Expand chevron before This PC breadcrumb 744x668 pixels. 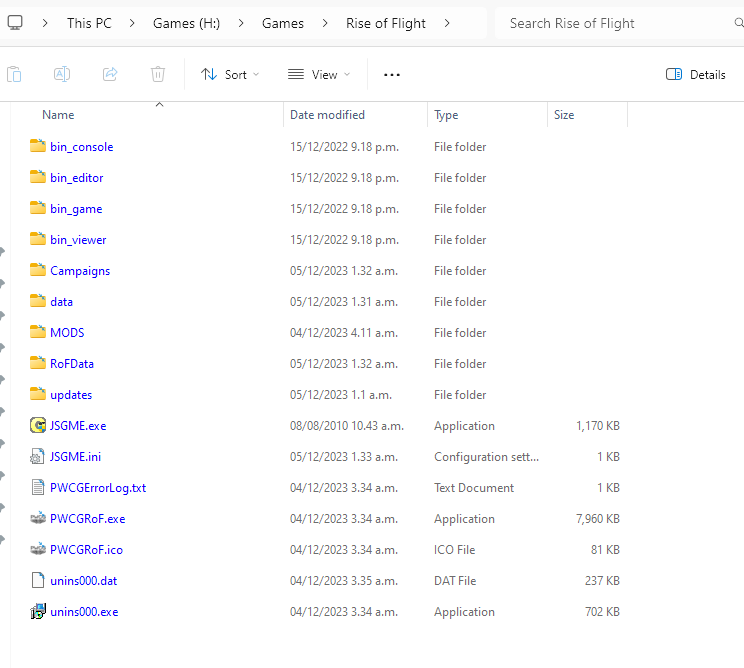[45, 23]
